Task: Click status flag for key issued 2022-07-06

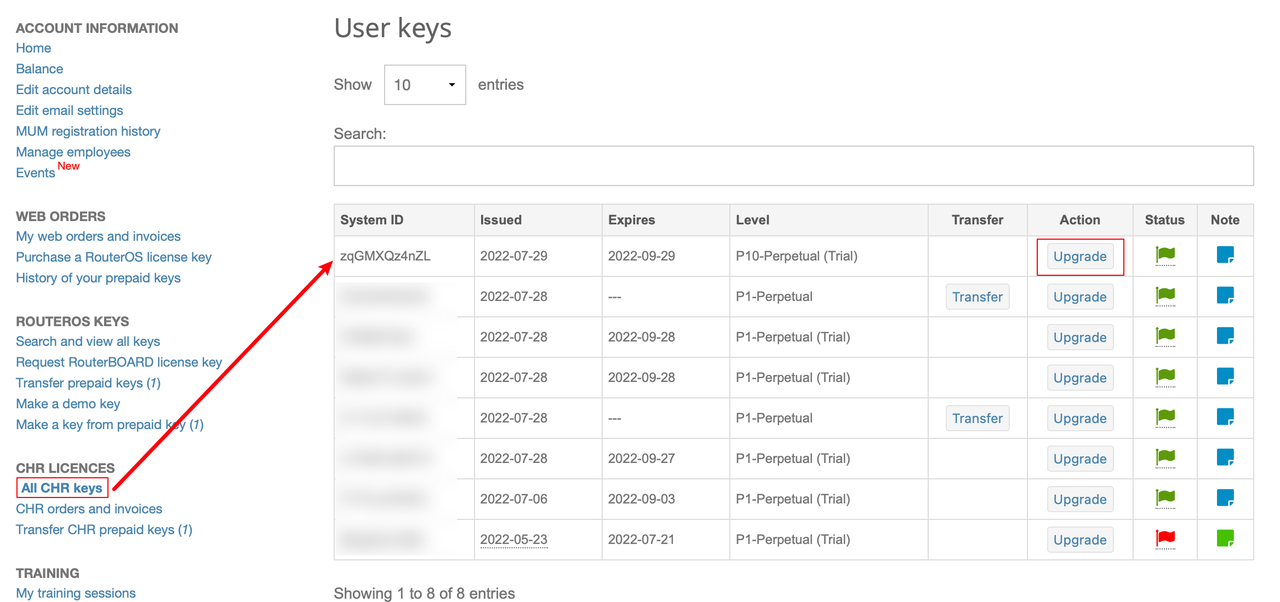Action: pos(1165,498)
